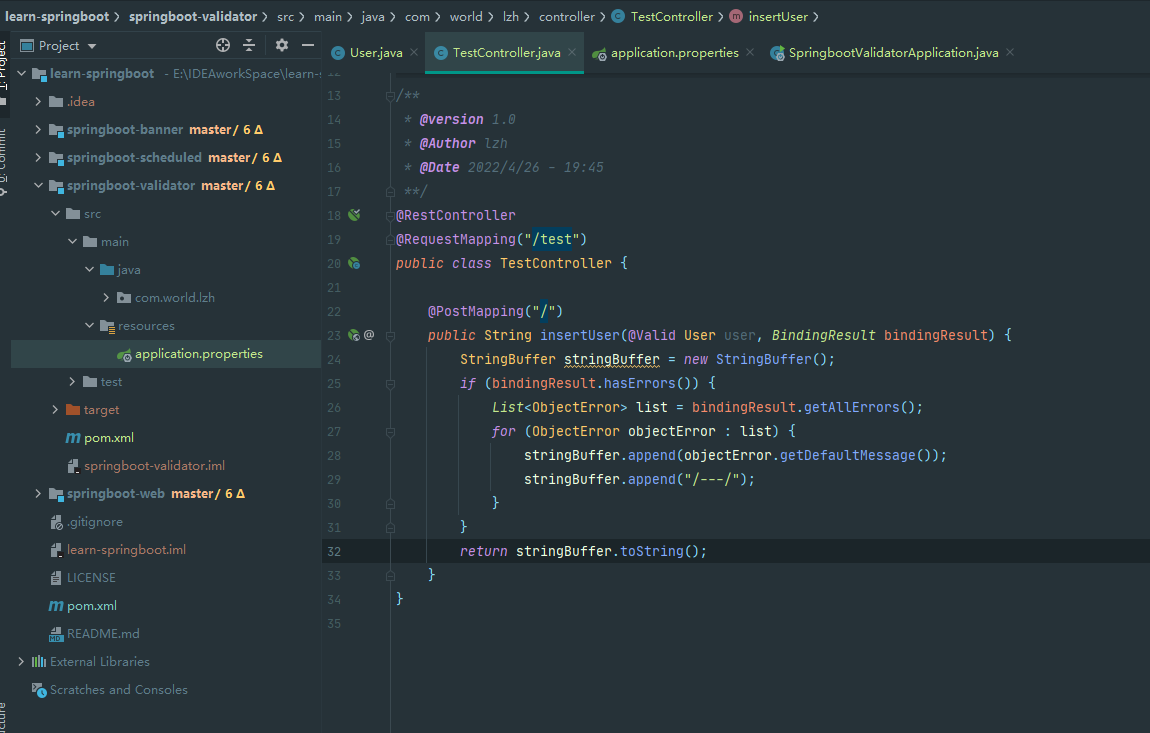
Task: Select learn-springboot.iml file
Action: click(x=126, y=550)
